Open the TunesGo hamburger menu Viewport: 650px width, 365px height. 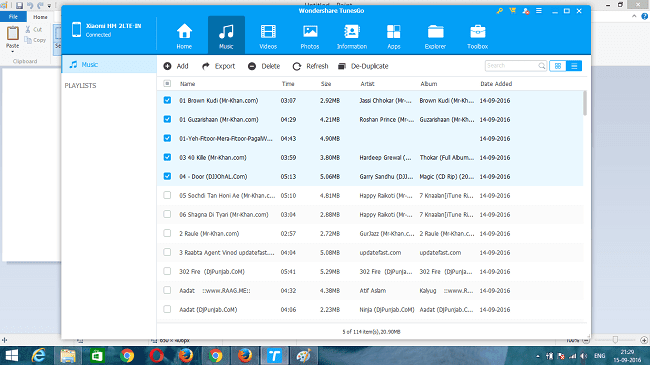click(539, 11)
